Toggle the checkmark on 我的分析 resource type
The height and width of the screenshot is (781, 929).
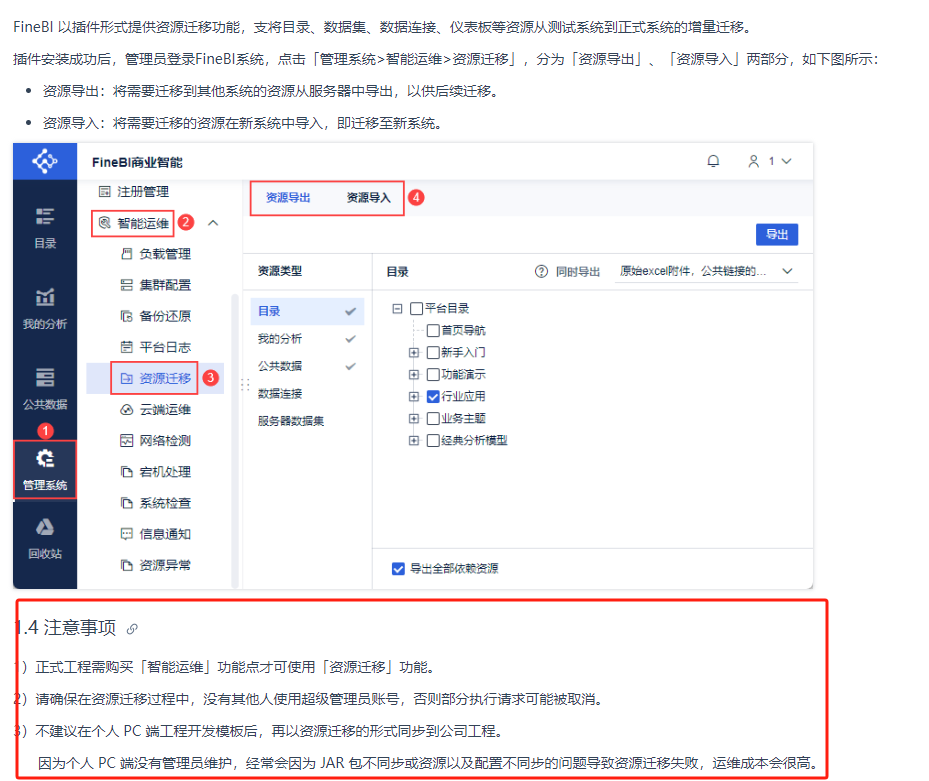350,339
